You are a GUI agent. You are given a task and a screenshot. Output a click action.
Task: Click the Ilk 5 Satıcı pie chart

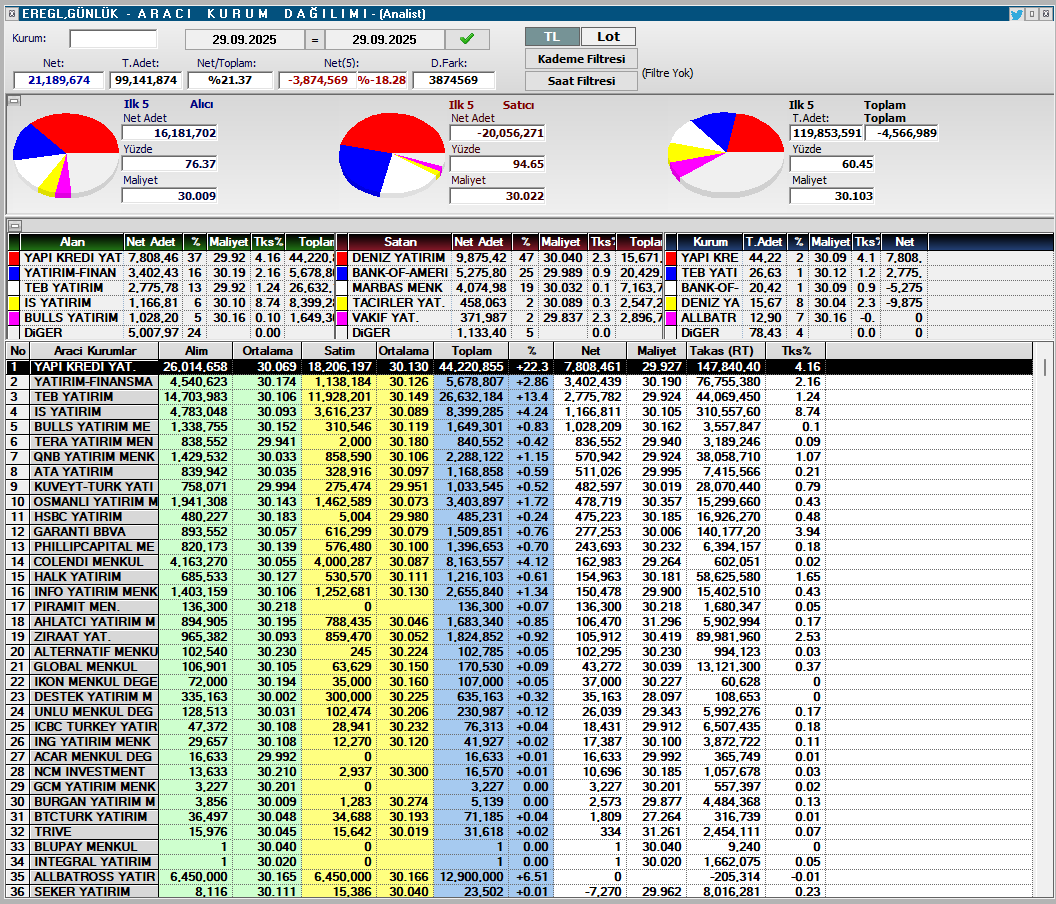[392, 156]
